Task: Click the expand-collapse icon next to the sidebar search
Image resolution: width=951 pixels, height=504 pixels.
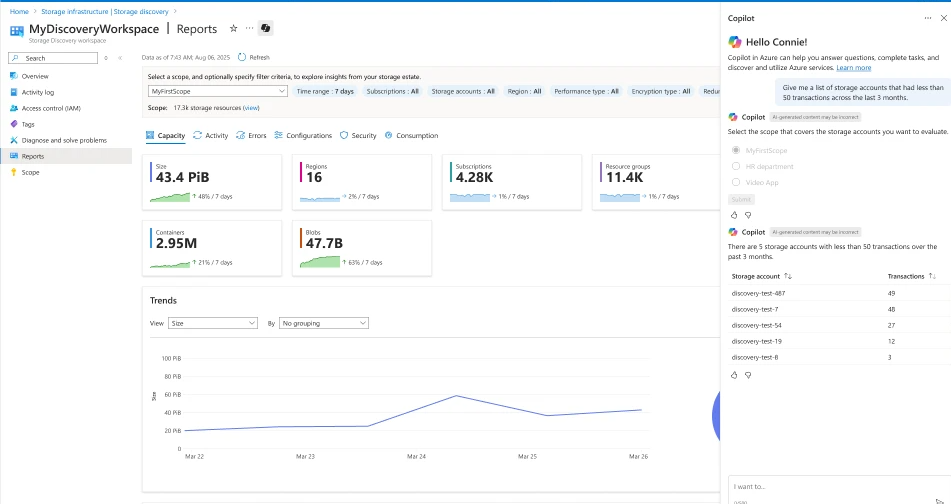Action: (x=106, y=58)
